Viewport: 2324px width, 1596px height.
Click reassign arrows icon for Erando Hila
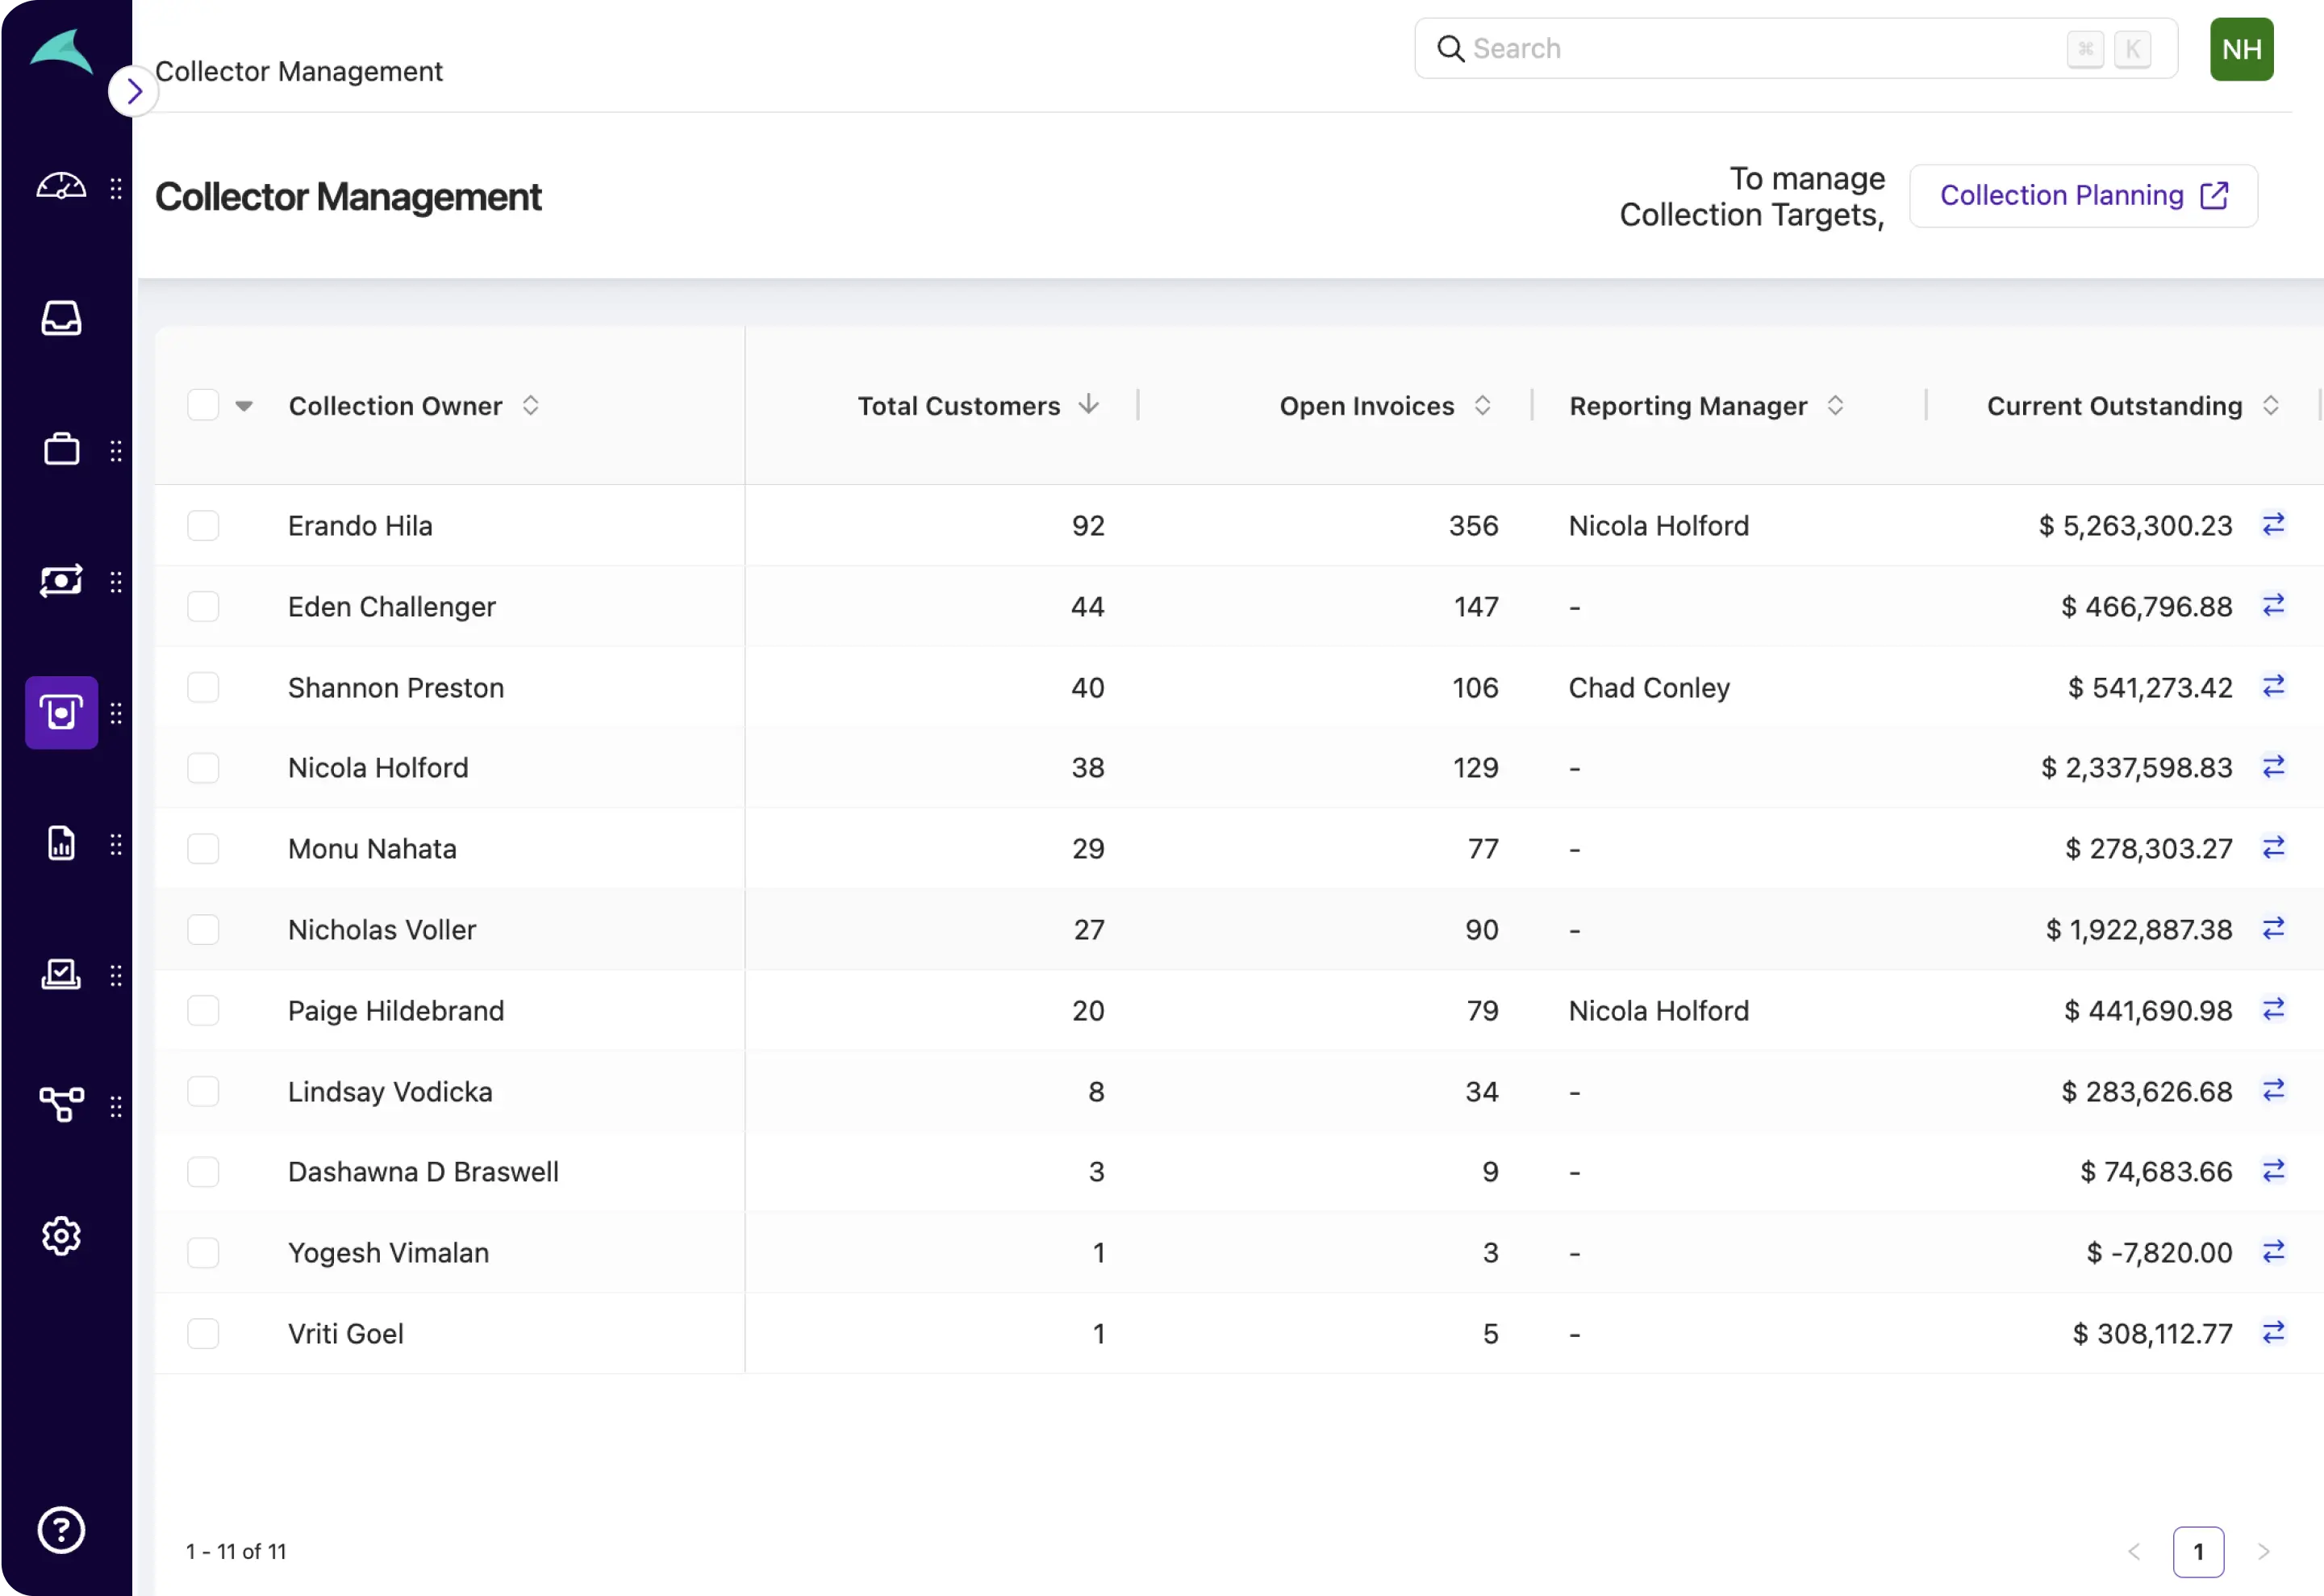click(2273, 525)
